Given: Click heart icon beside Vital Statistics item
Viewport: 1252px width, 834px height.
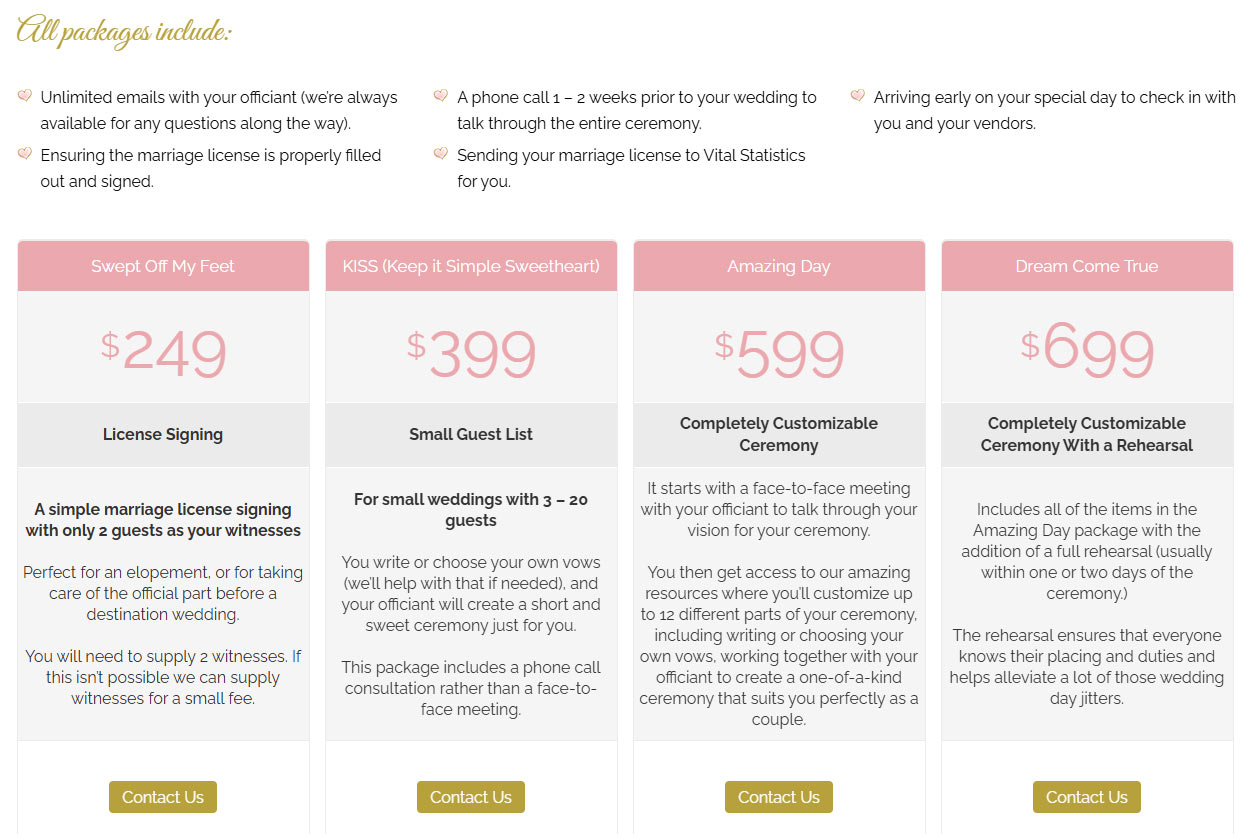Looking at the screenshot, I should coord(441,154).
